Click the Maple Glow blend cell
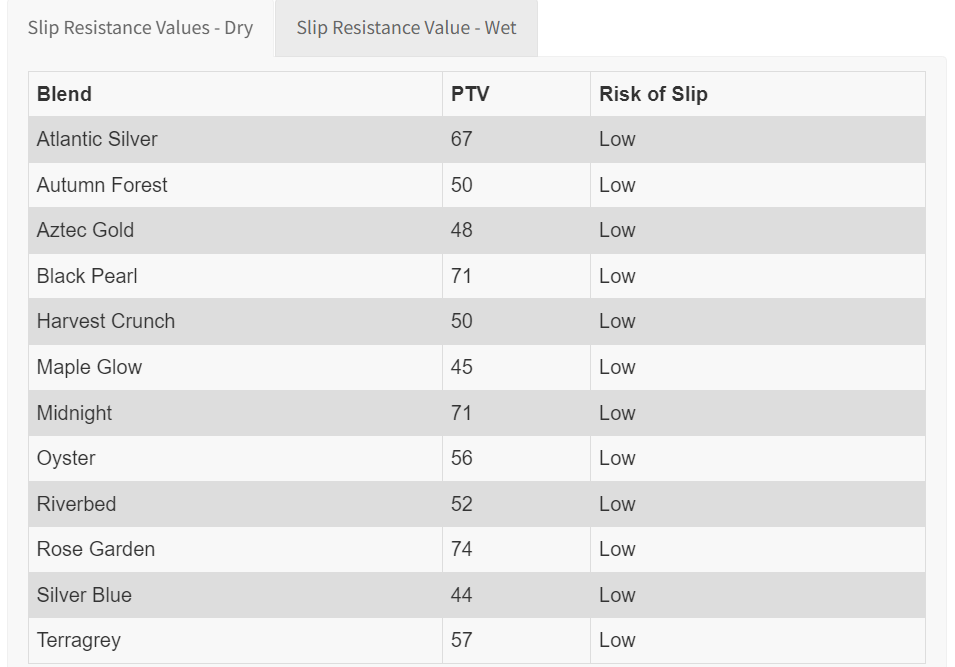The image size is (955, 667). pos(89,367)
